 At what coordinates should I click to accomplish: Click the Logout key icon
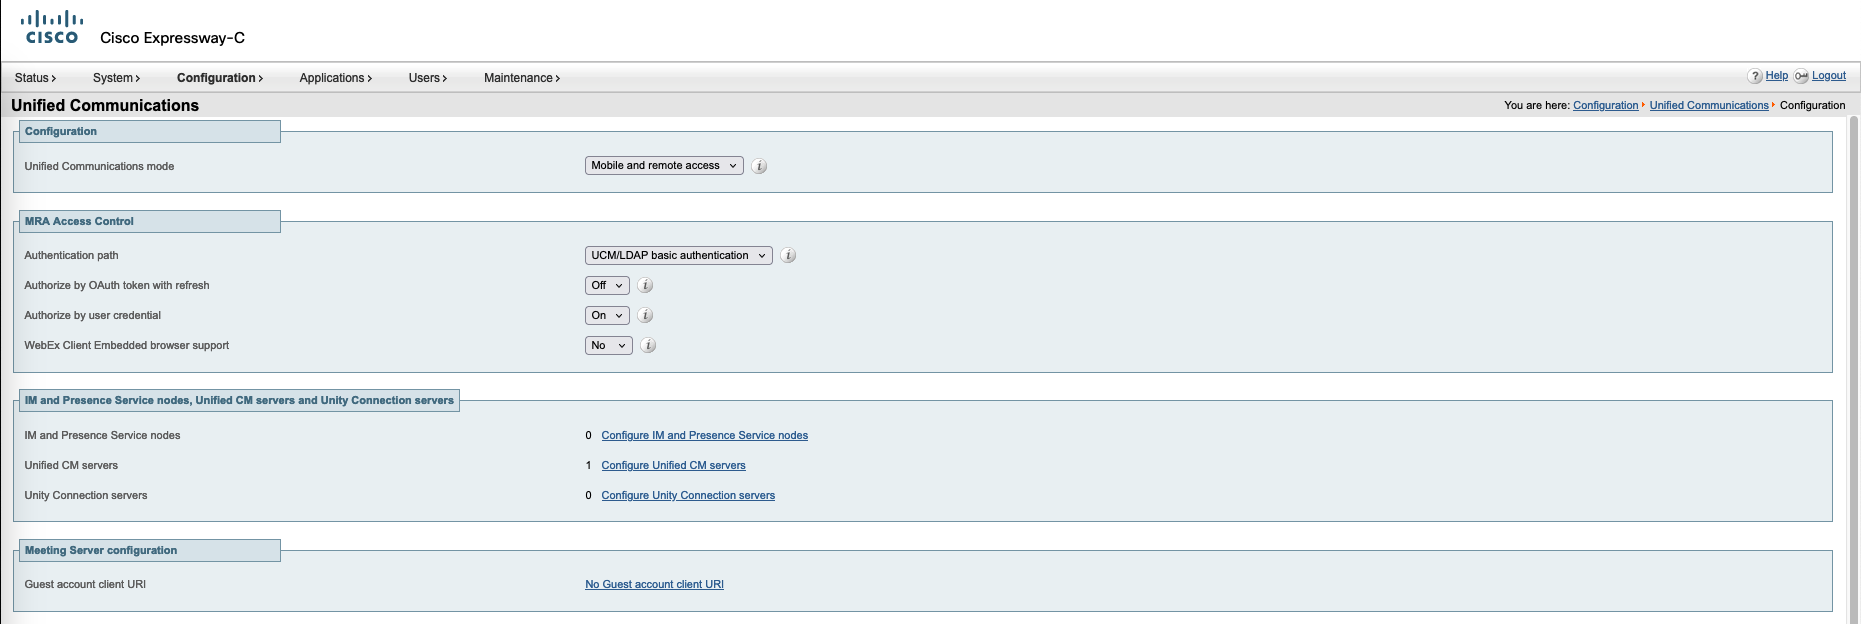1801,77
